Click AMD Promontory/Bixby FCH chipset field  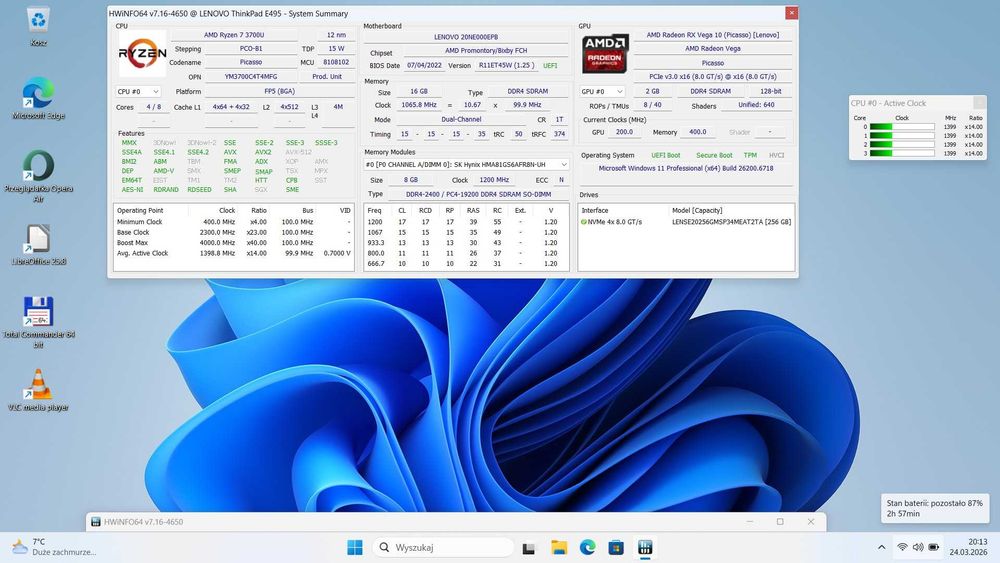pyautogui.click(x=486, y=50)
